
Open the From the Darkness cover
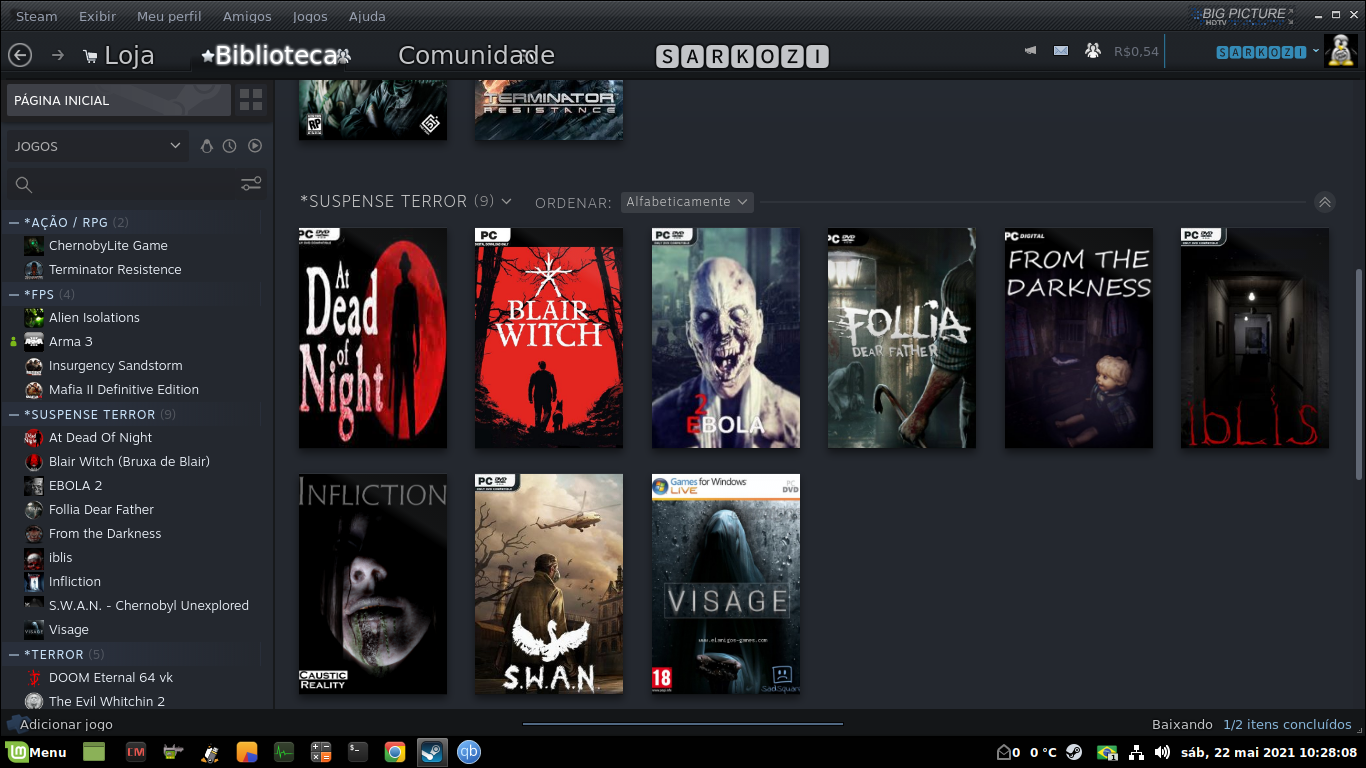[1079, 338]
